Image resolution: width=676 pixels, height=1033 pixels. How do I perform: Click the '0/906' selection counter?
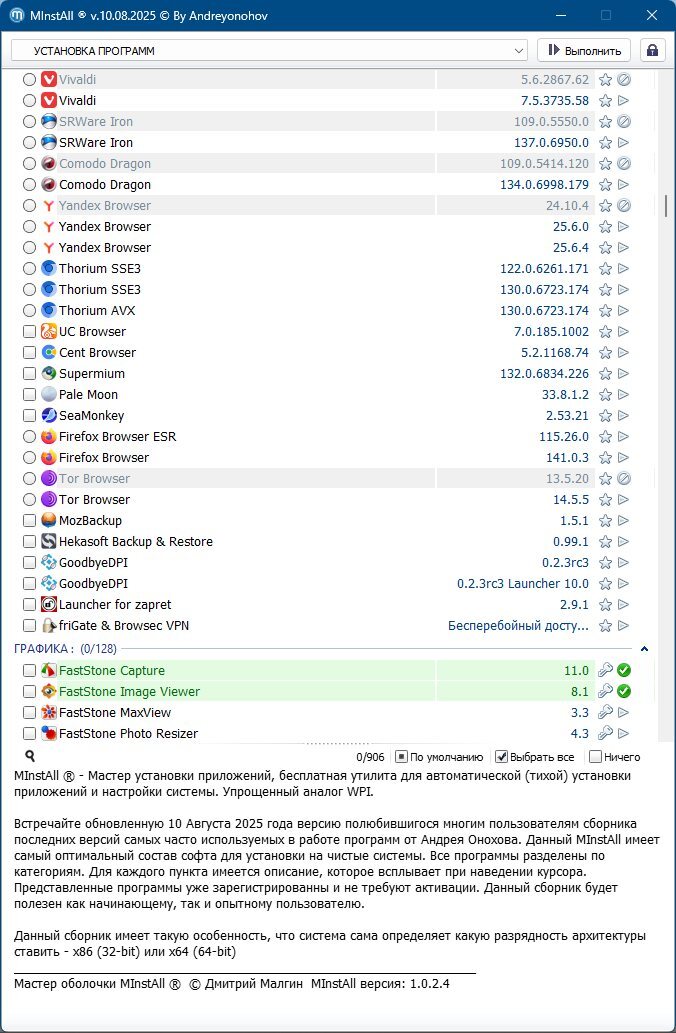pos(370,757)
